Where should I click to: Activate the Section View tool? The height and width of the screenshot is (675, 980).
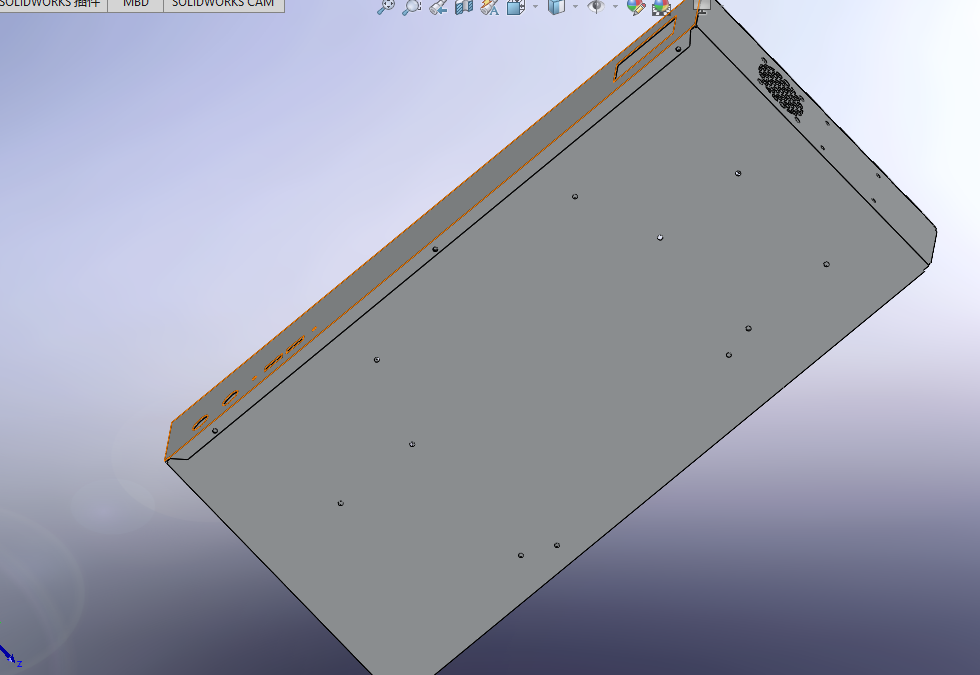(463, 7)
